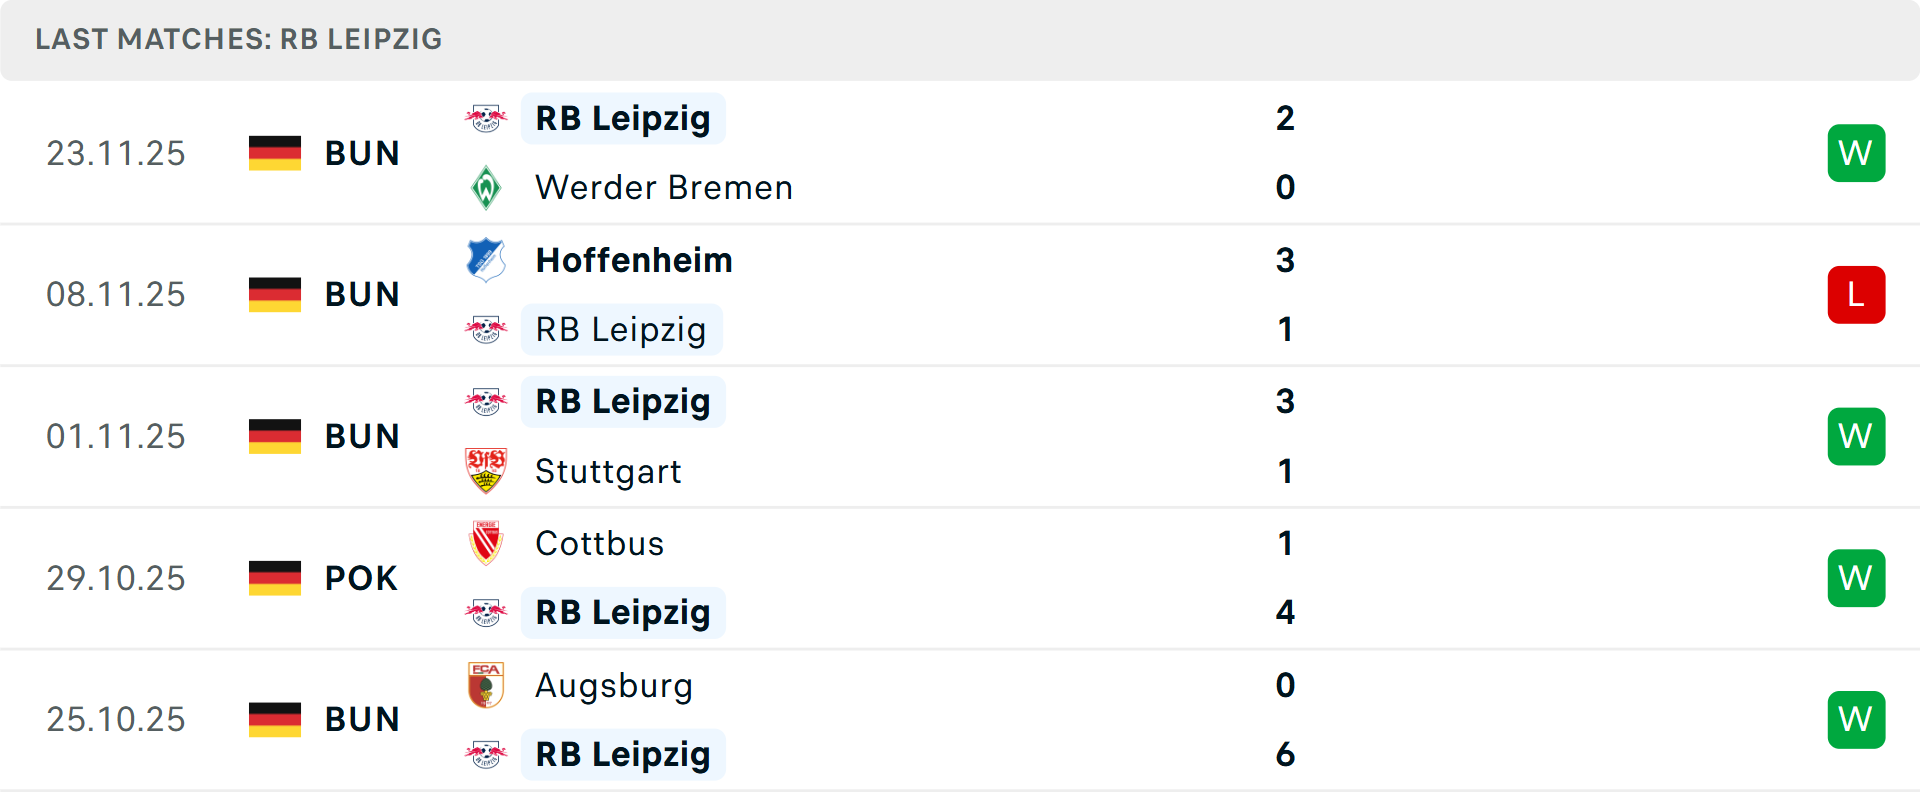Open the Augsburg team link
The height and width of the screenshot is (792, 1920).
pyautogui.click(x=614, y=685)
